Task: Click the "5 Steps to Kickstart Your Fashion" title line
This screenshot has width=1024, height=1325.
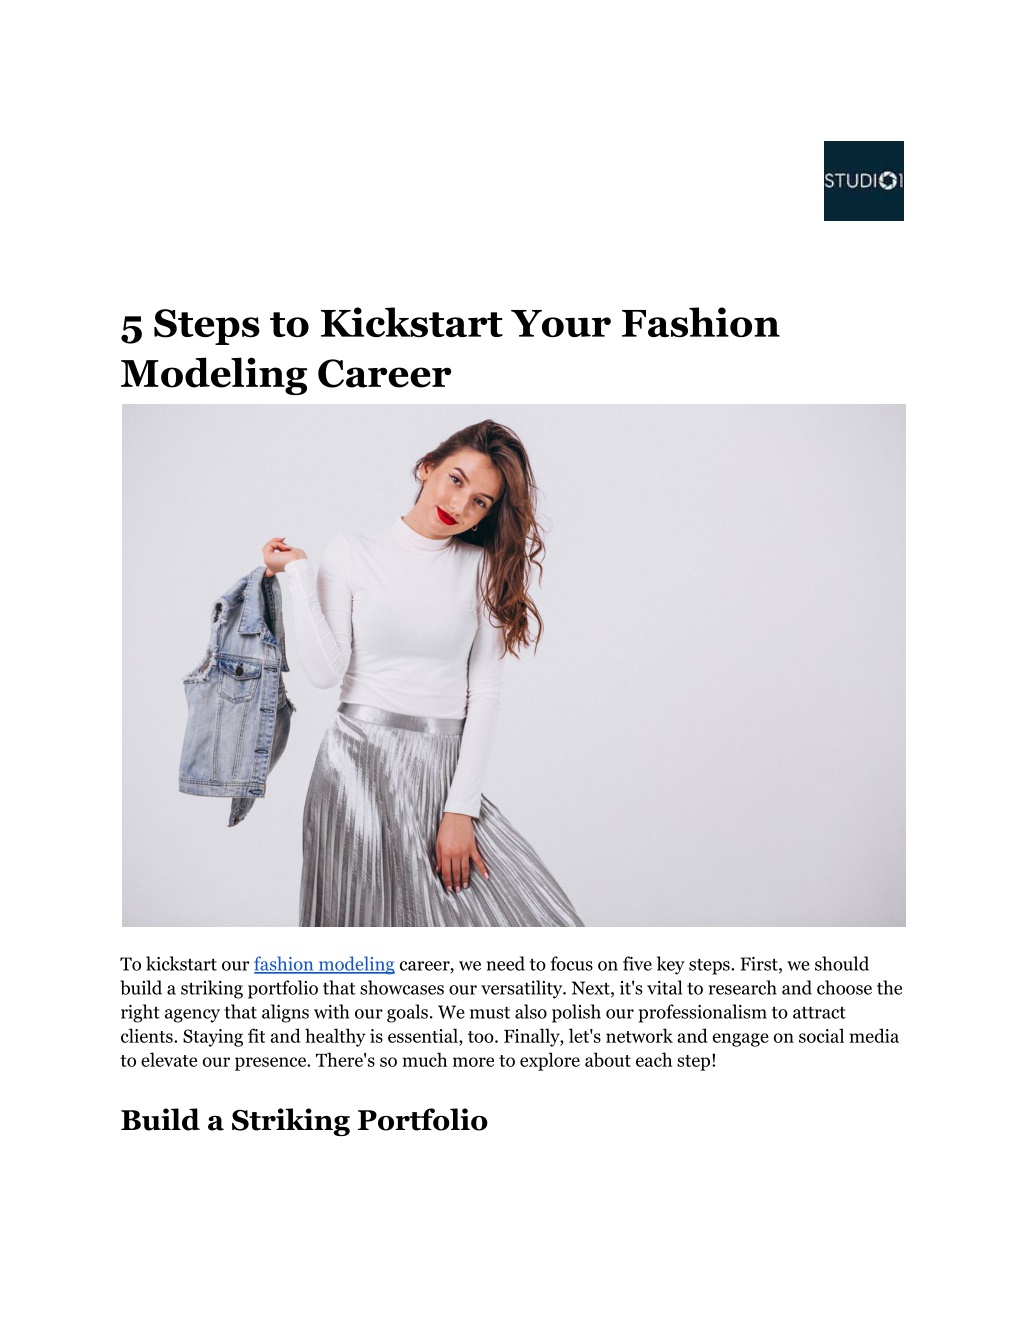Action: coord(450,324)
